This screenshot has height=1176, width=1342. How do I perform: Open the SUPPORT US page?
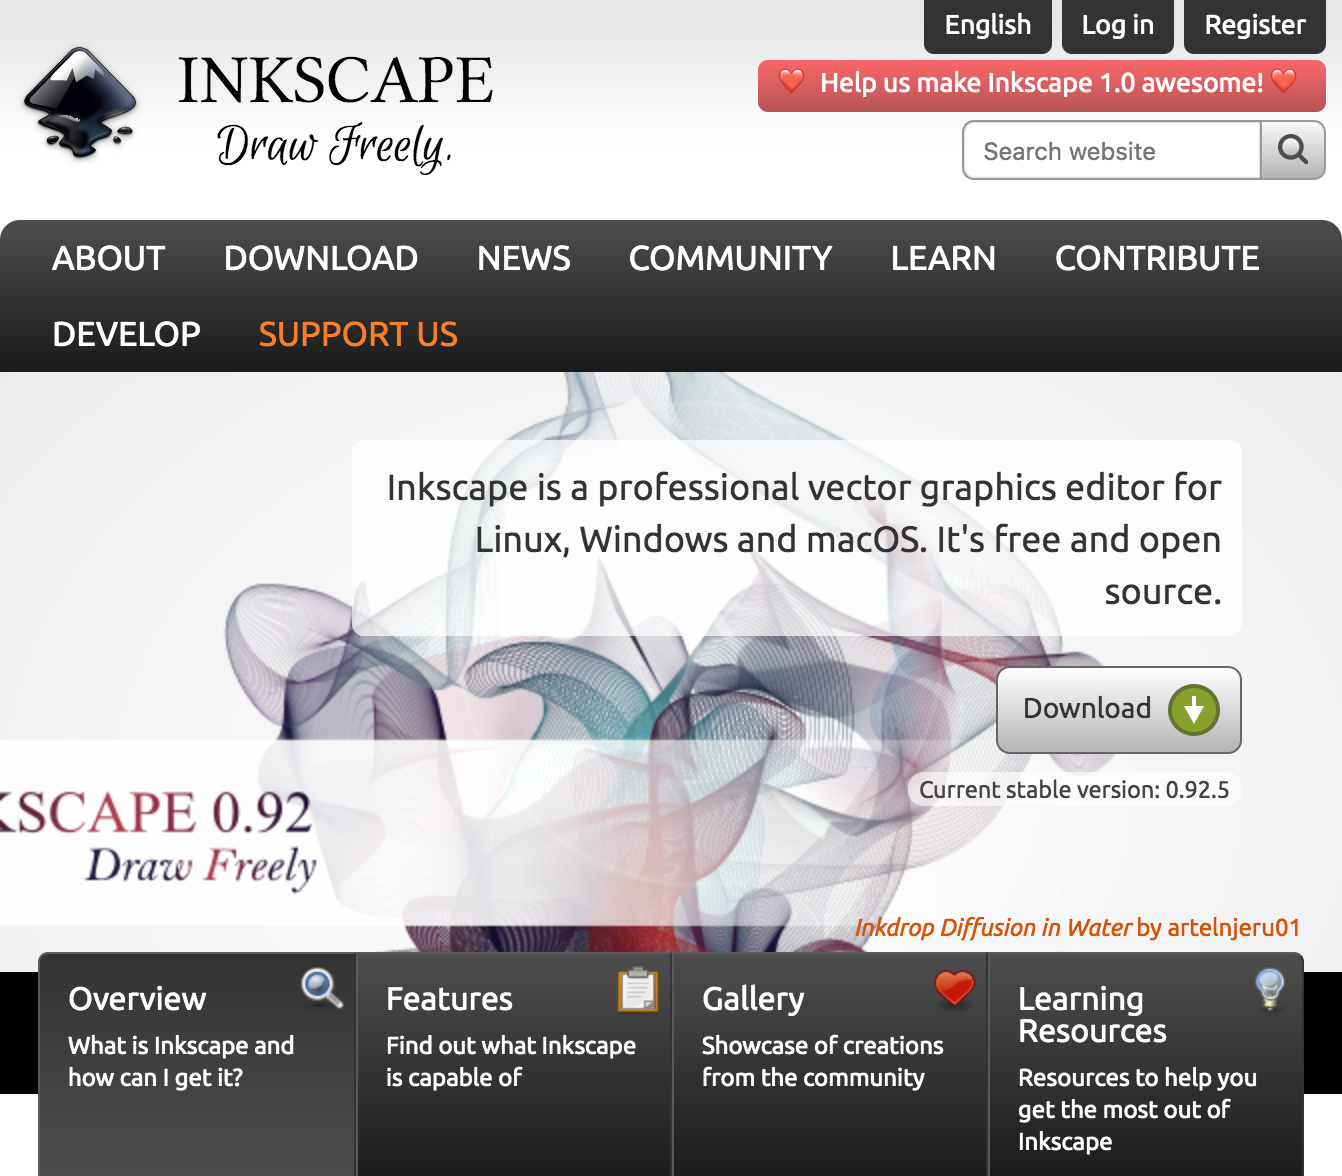pyautogui.click(x=358, y=334)
